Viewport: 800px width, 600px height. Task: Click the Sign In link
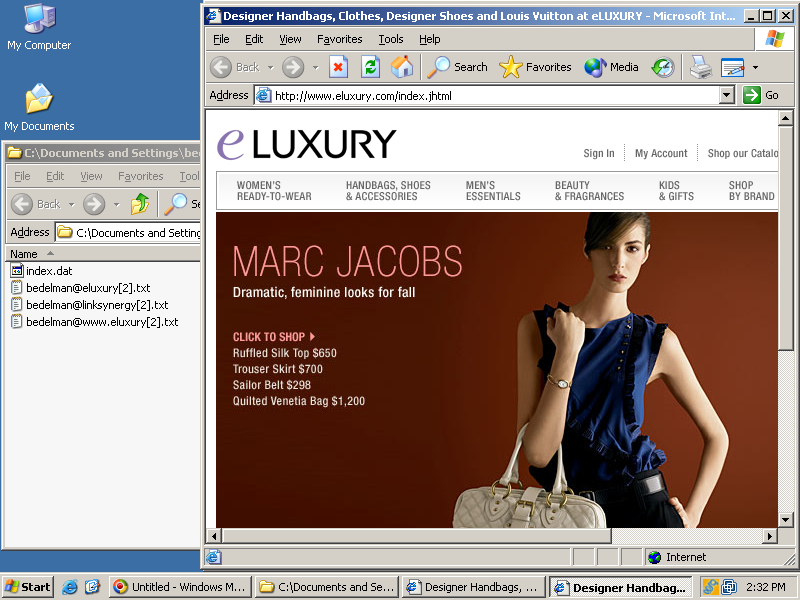tap(599, 153)
